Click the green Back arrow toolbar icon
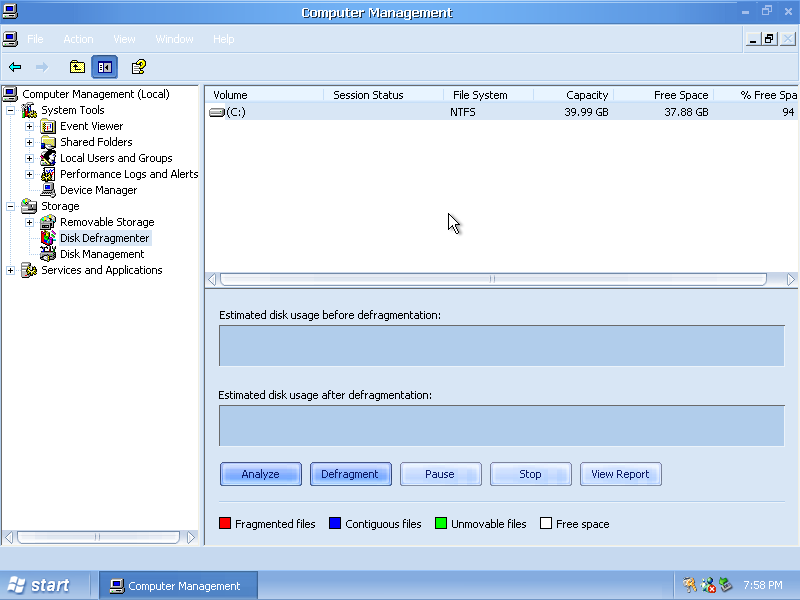This screenshot has width=800, height=600. pyautogui.click(x=15, y=67)
